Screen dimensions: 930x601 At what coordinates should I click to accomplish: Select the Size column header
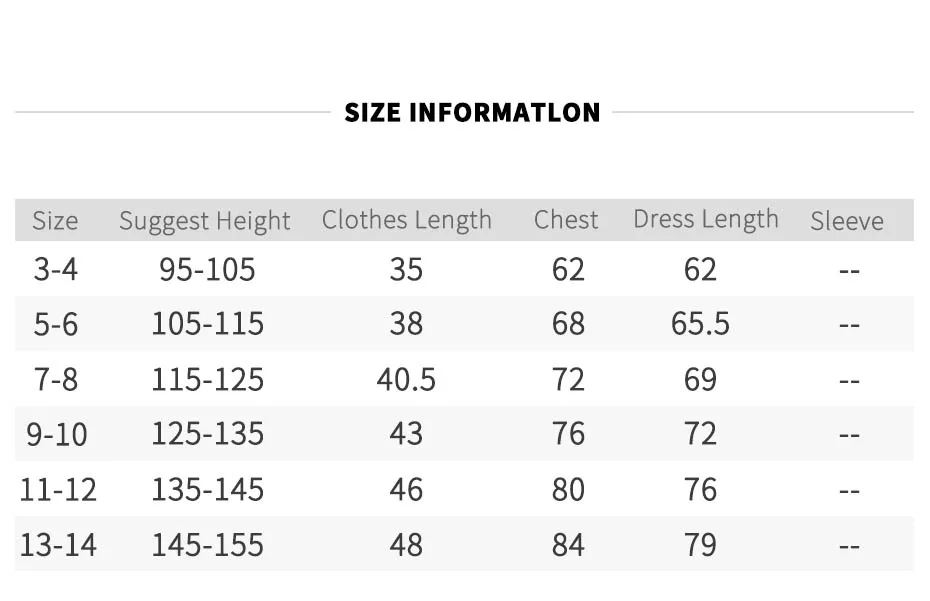point(55,221)
